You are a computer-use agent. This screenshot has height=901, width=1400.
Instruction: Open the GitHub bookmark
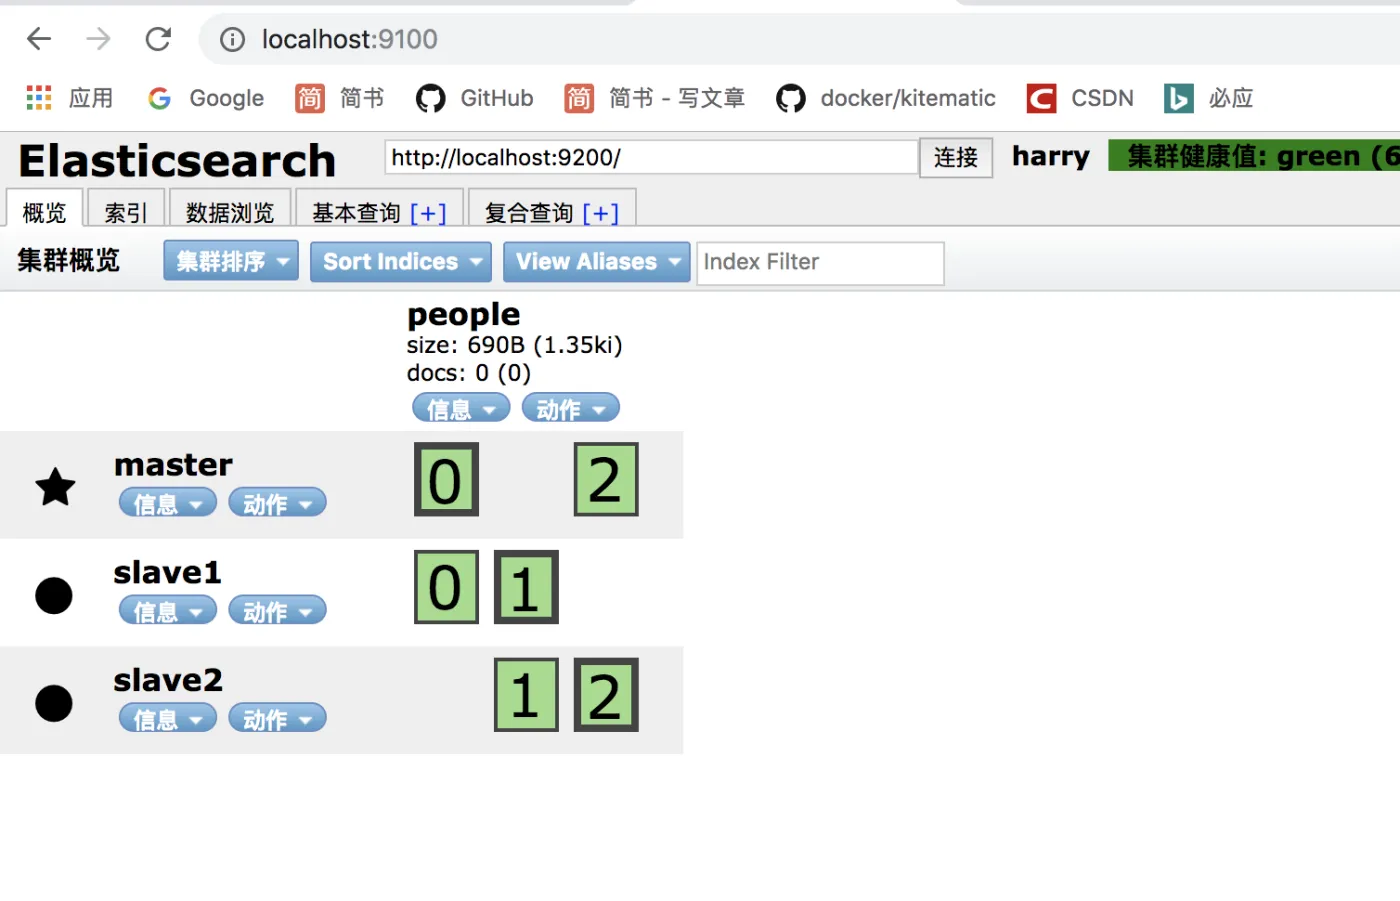click(475, 98)
